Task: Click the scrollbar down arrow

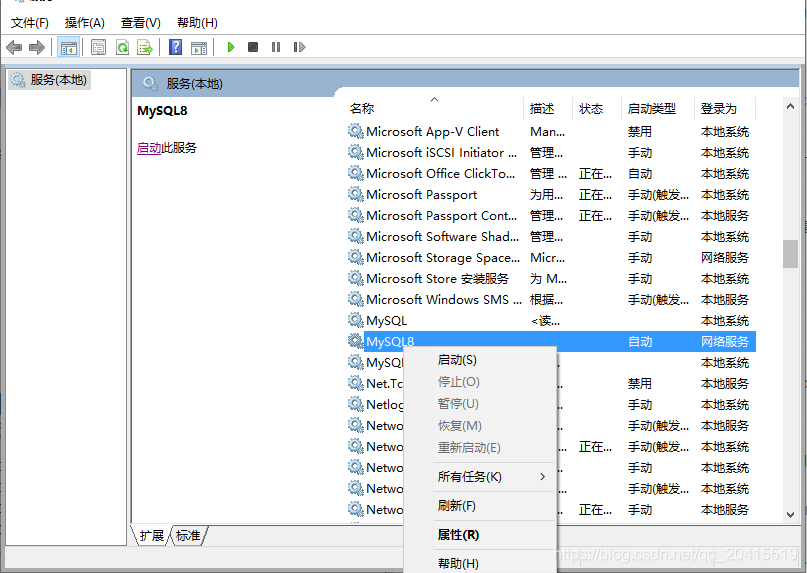Action: [x=791, y=514]
